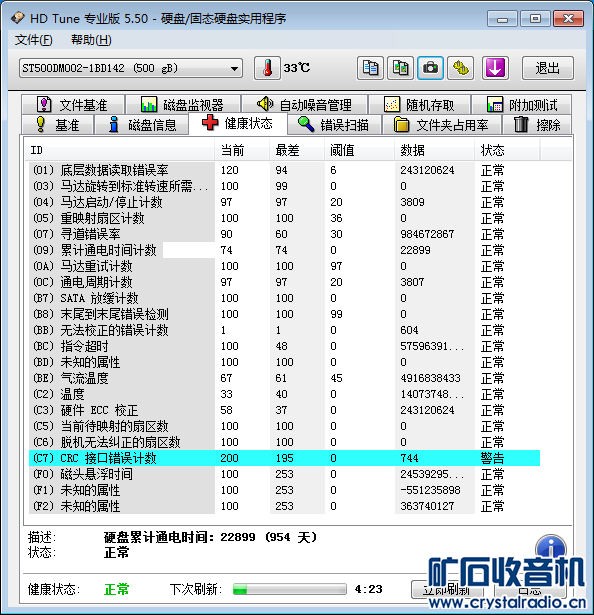
Task: Open the drive selection dropdown
Action: click(x=131, y=68)
